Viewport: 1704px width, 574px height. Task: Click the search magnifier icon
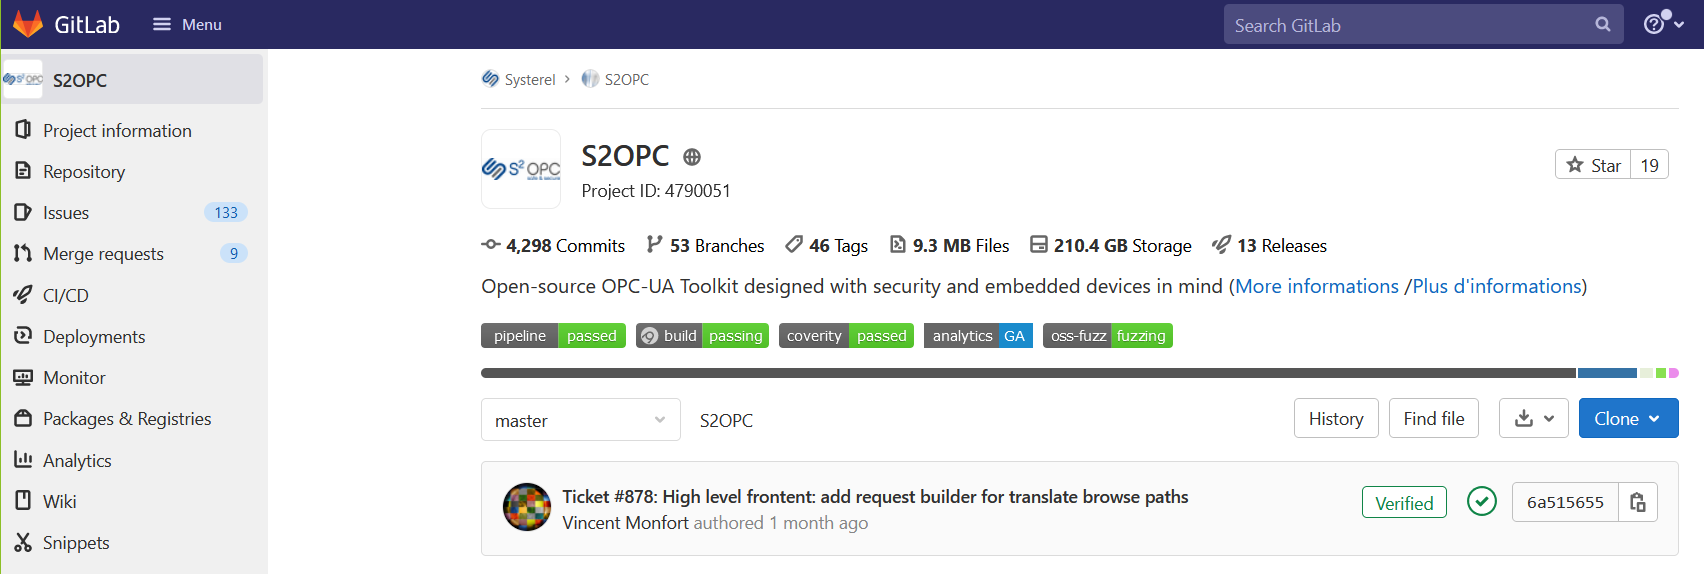(x=1602, y=25)
